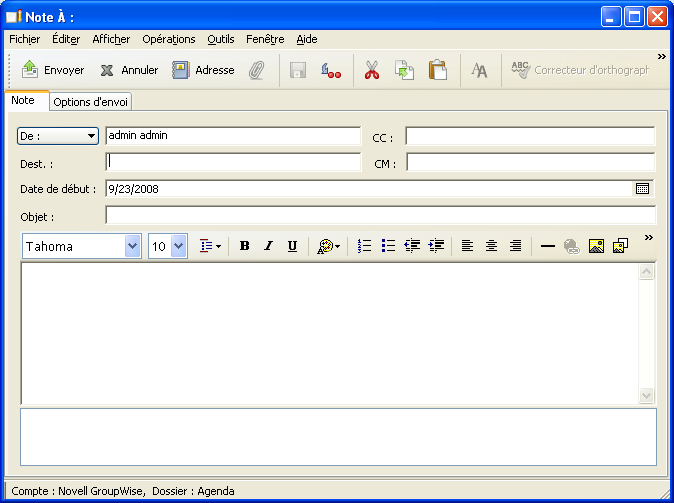
Task: Click the message scrollbar down arrow
Action: pos(646,395)
